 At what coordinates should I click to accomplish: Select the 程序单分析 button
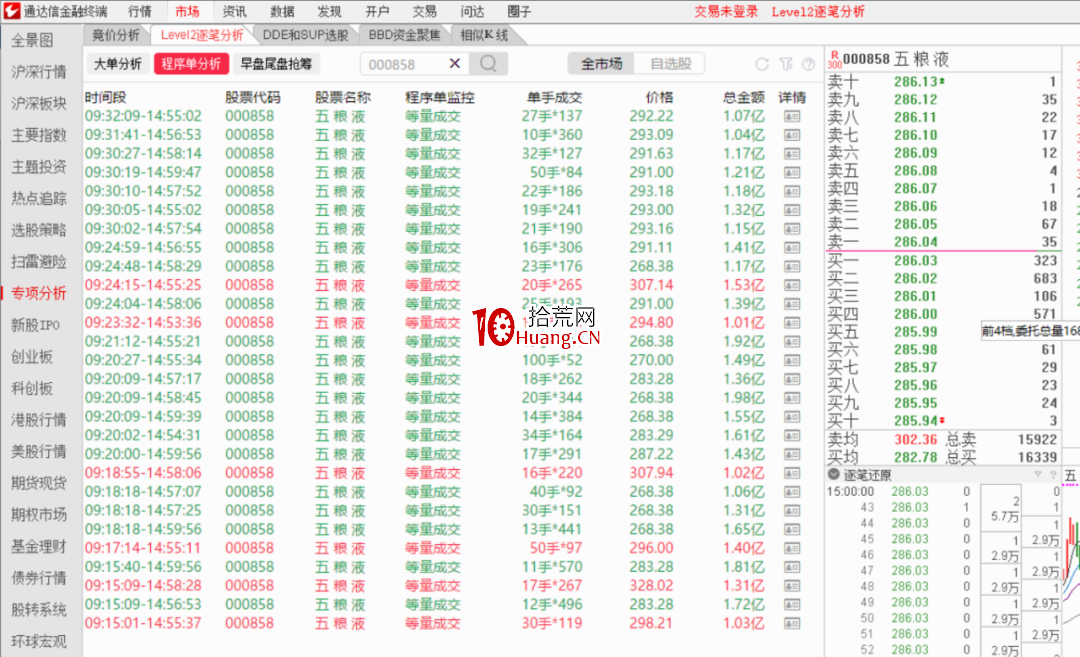click(x=191, y=64)
